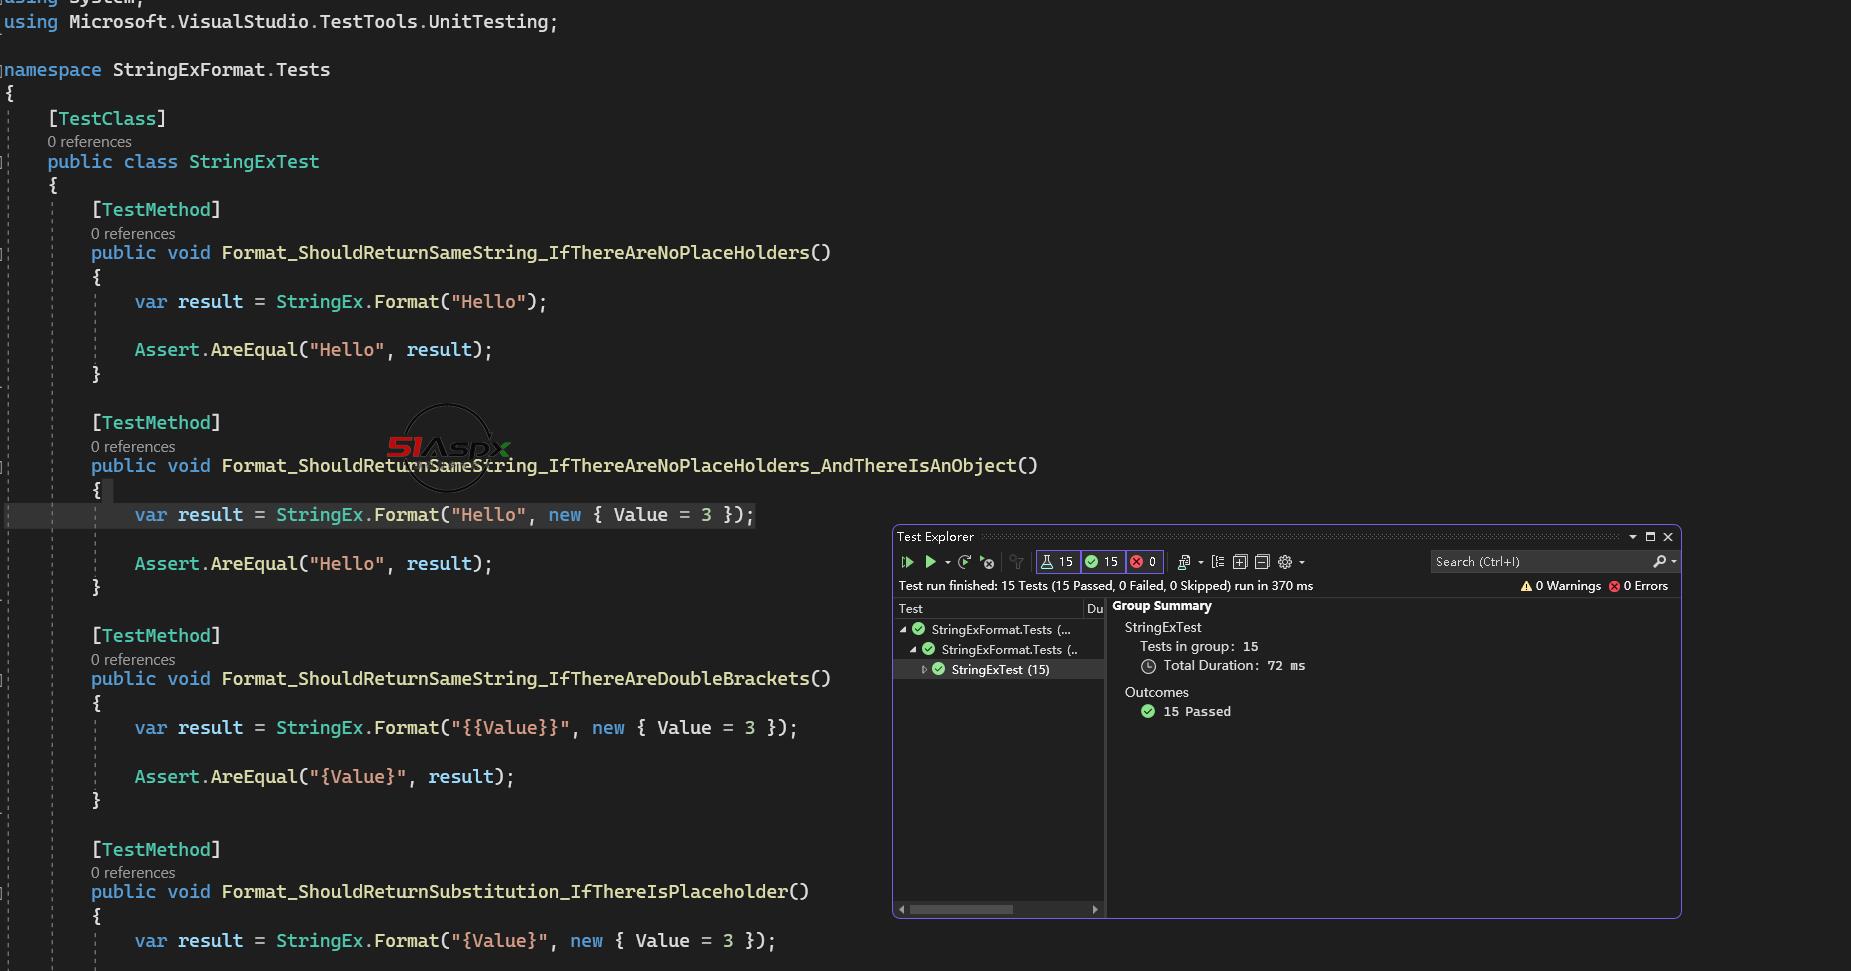Image resolution: width=1851 pixels, height=971 pixels.
Task: Click the green Run tests play icon
Action: click(x=930, y=562)
